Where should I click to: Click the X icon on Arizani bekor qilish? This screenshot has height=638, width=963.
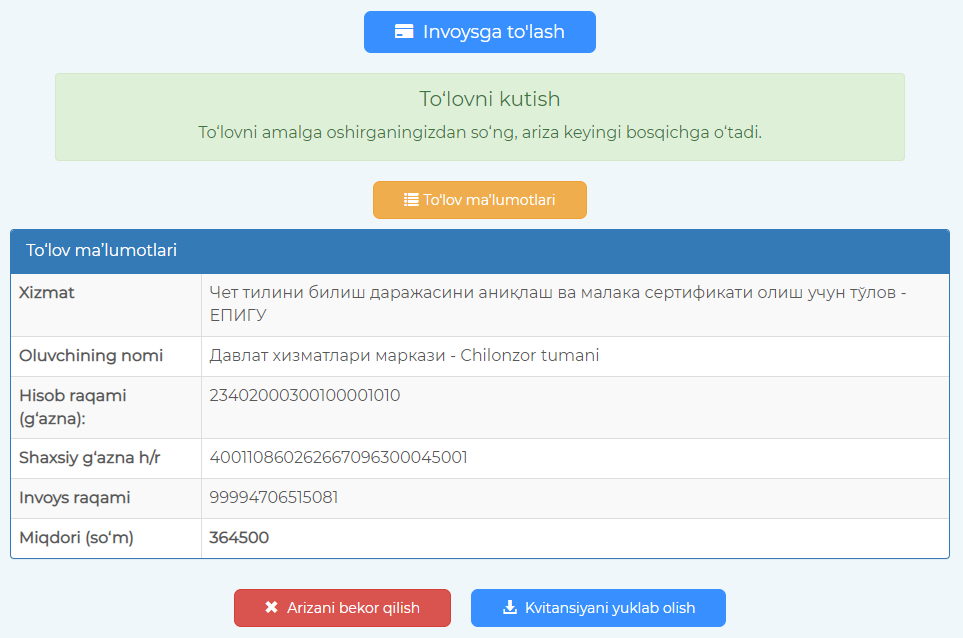click(271, 607)
